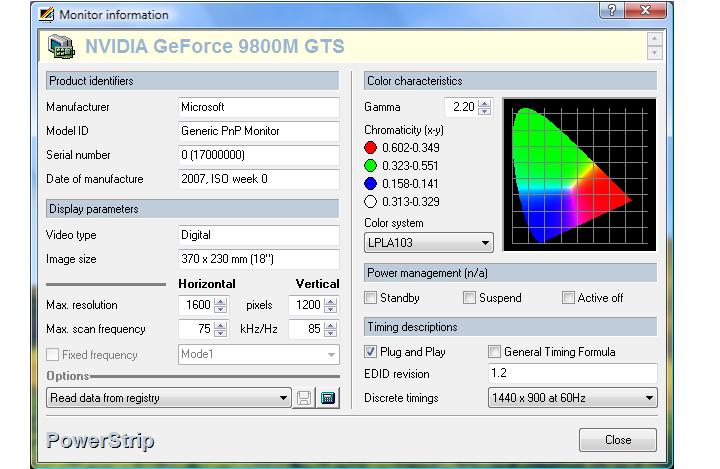The height and width of the screenshot is (469, 720).
Task: Click the NVIDIA GeForce 9800M GTS heading
Action: [214, 46]
